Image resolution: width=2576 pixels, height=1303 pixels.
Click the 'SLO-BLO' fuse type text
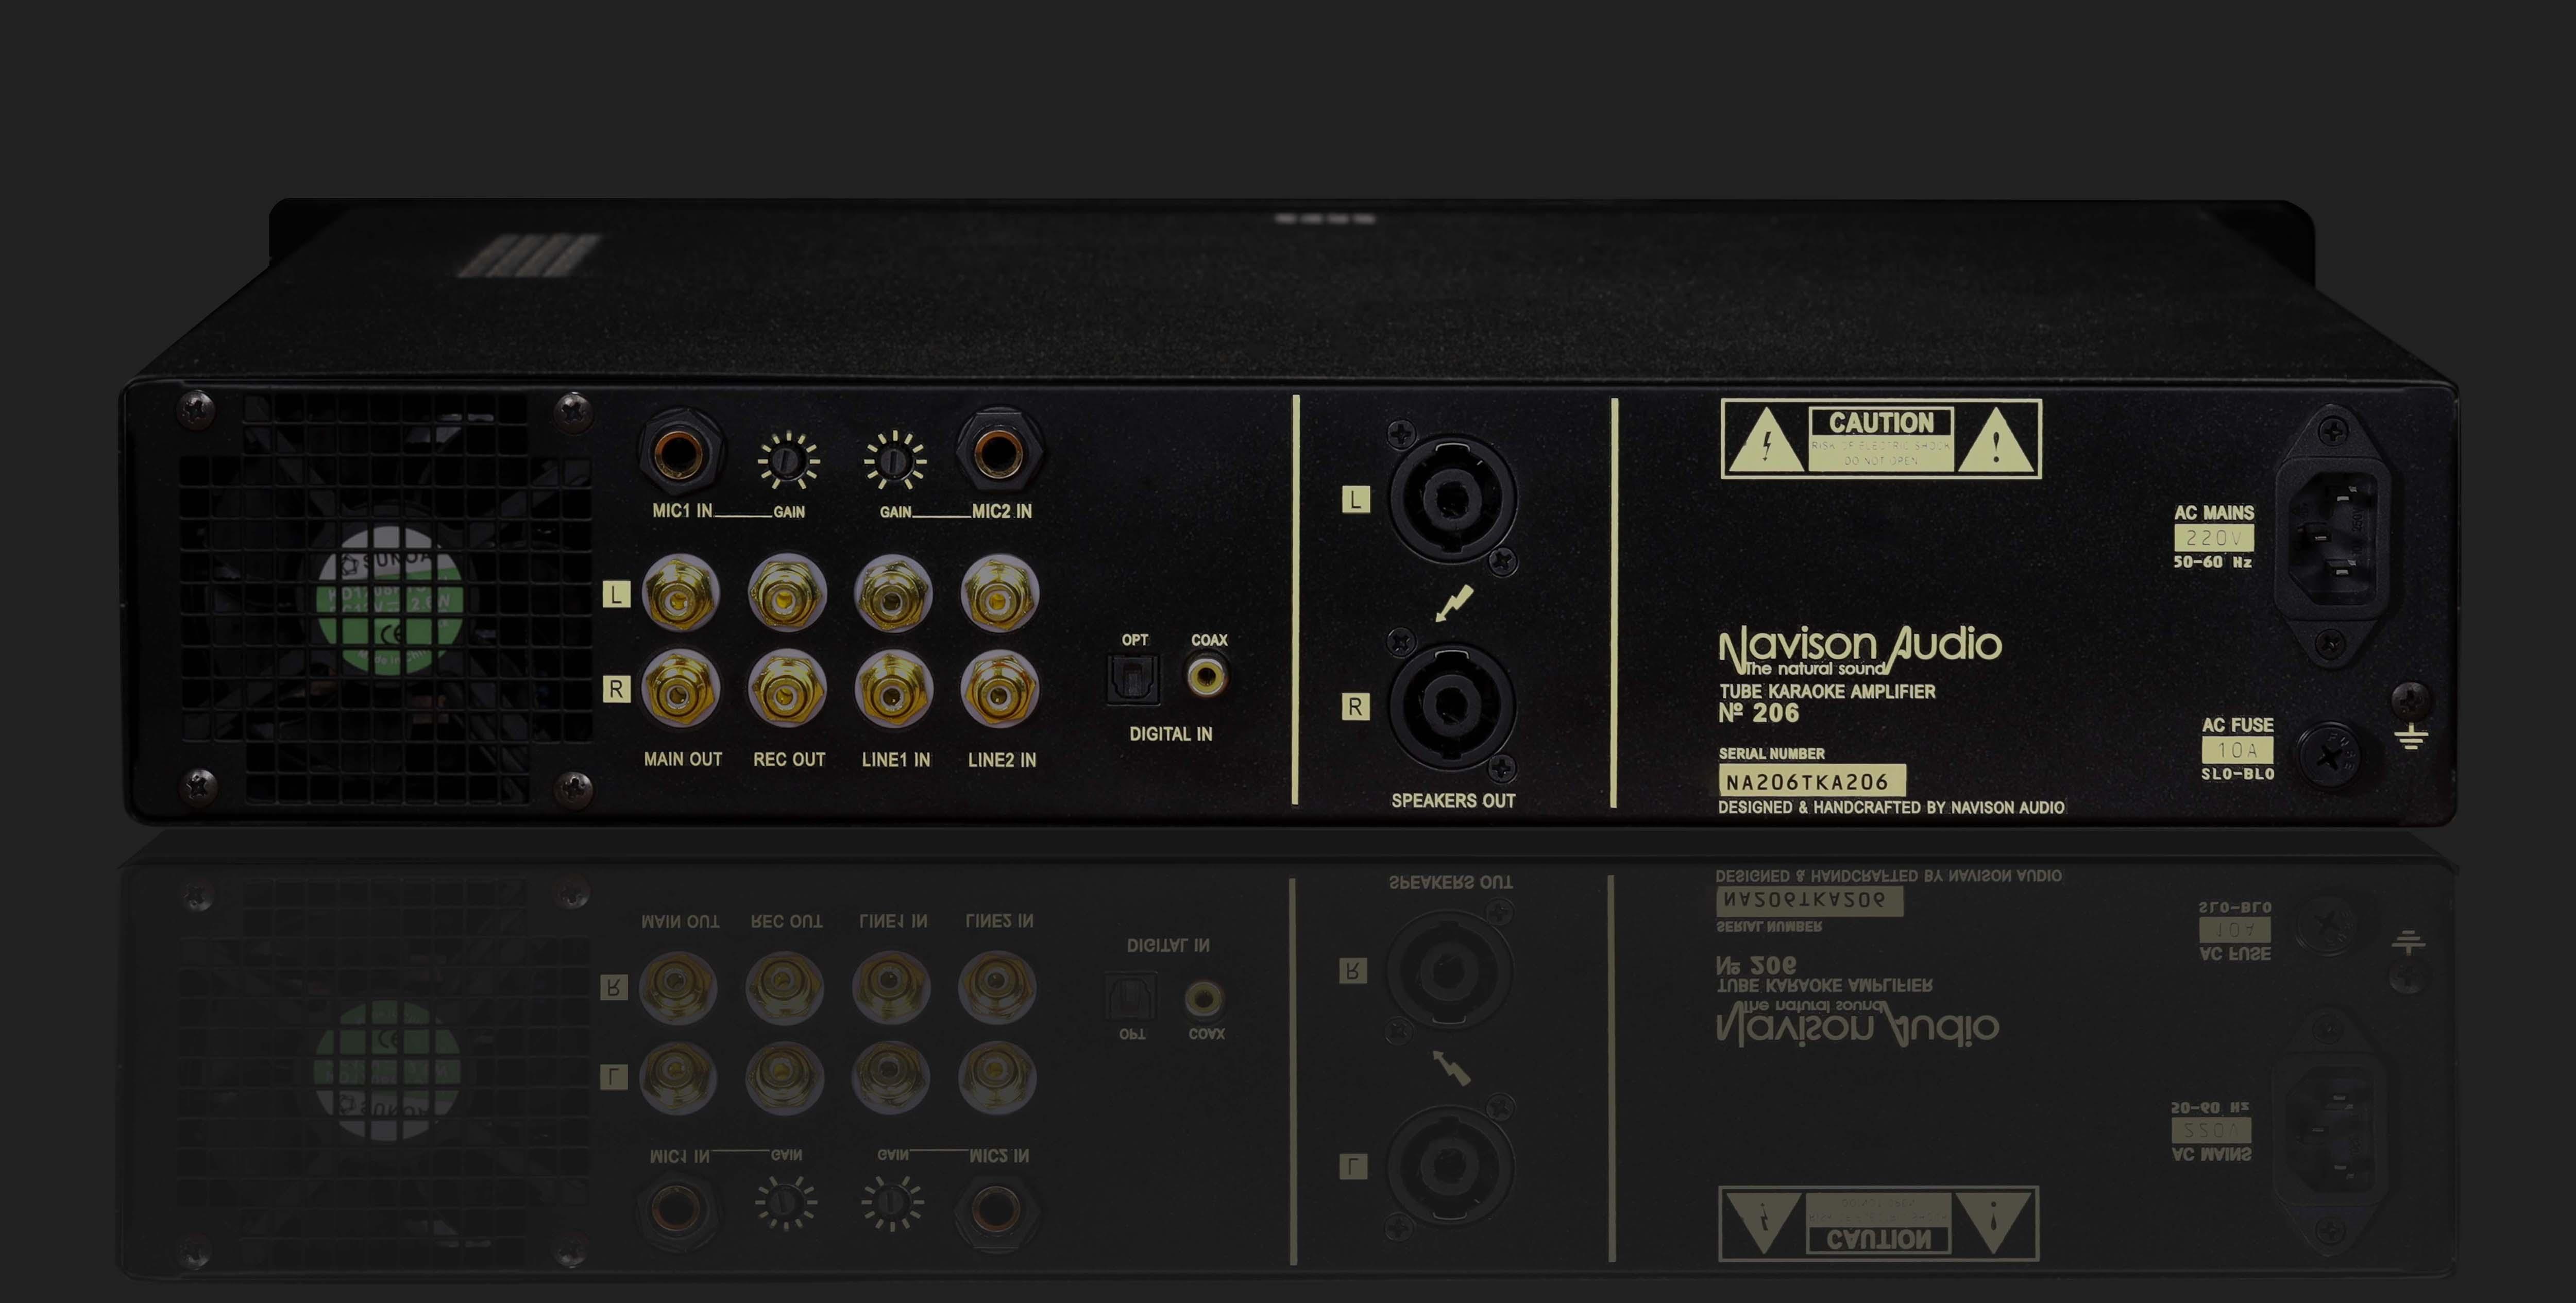point(2237,774)
